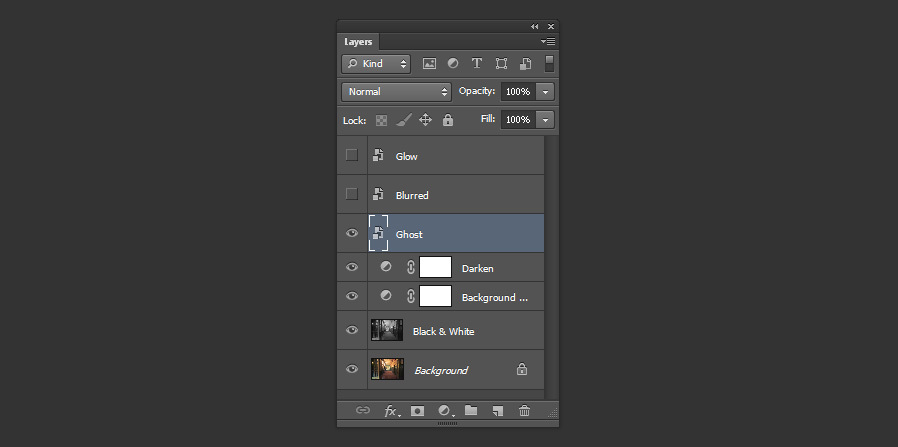Collapse panel with double arrow icon

click(534, 26)
